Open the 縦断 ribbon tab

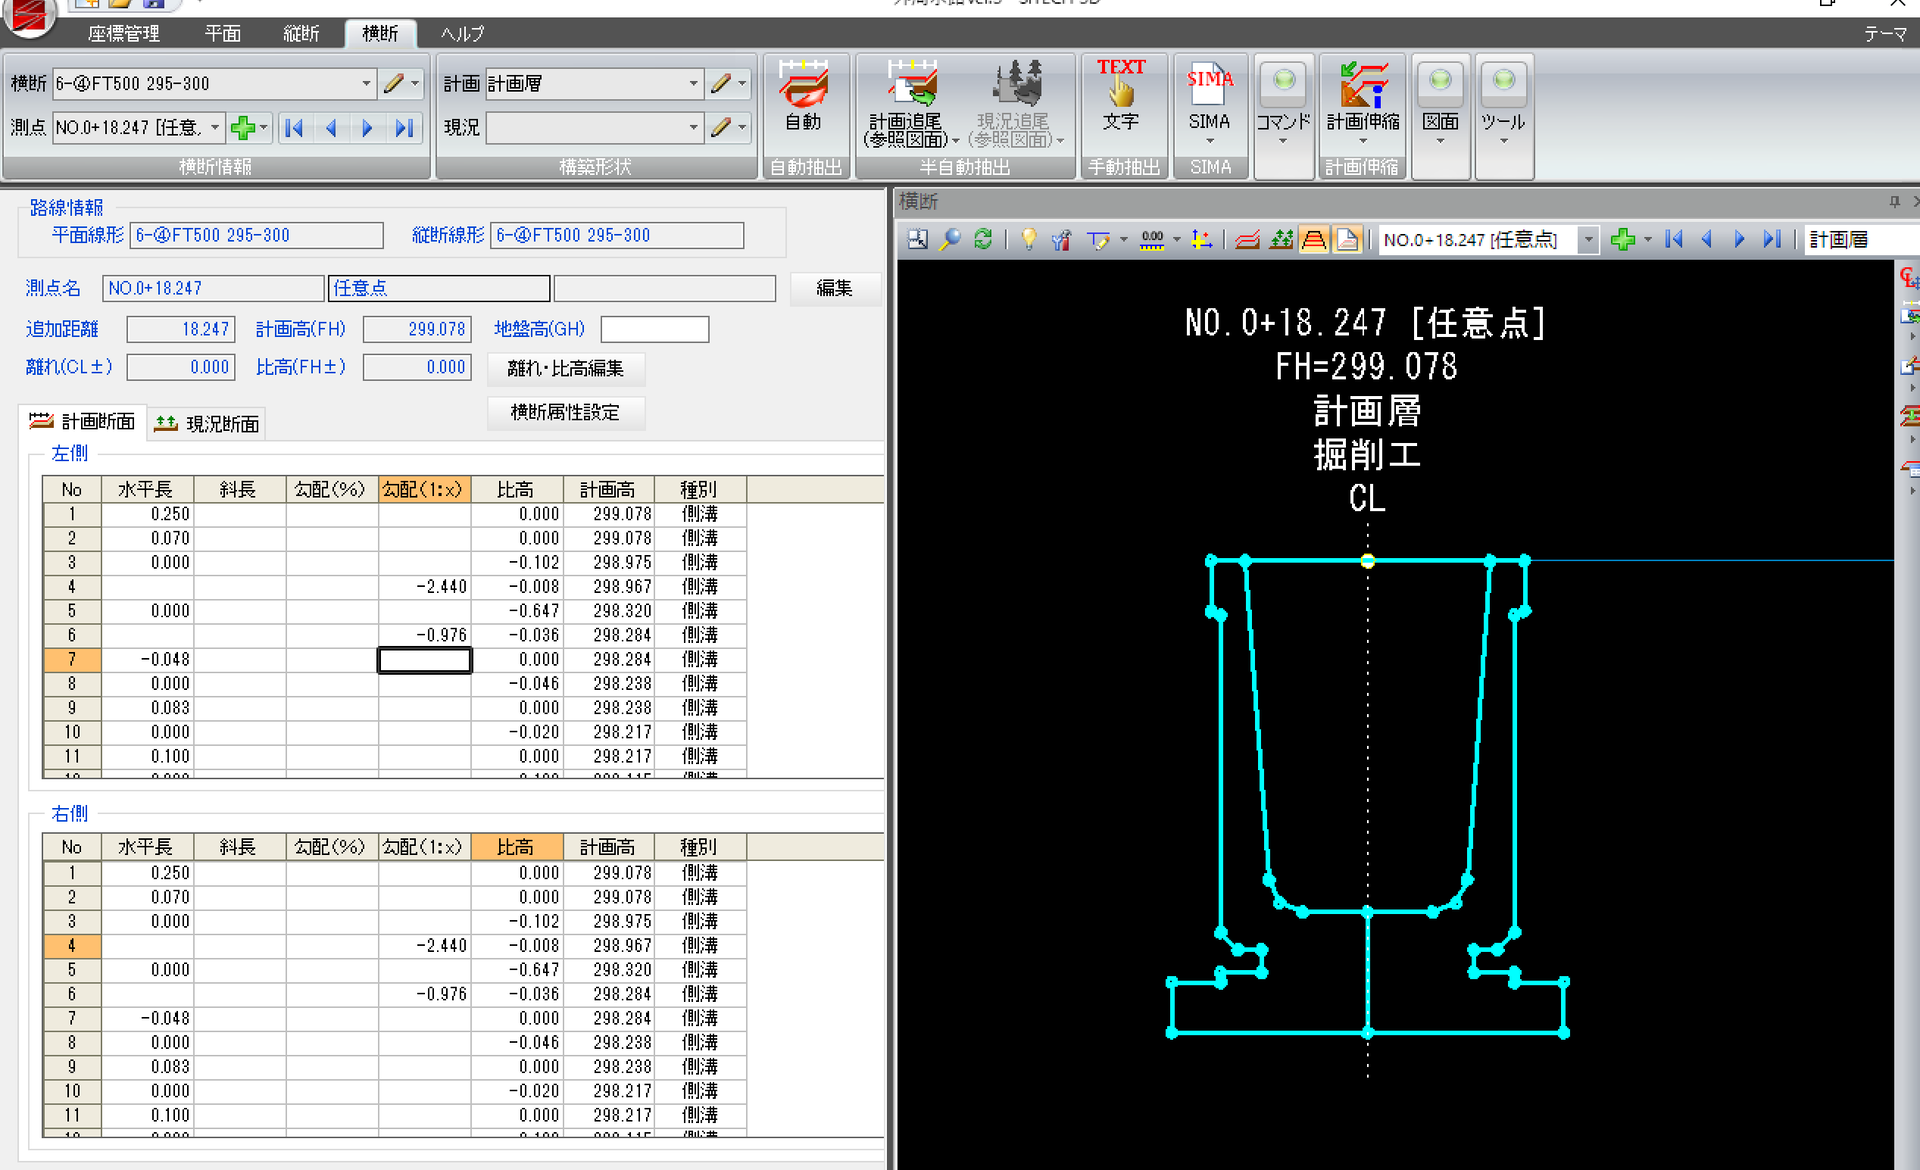pyautogui.click(x=301, y=34)
